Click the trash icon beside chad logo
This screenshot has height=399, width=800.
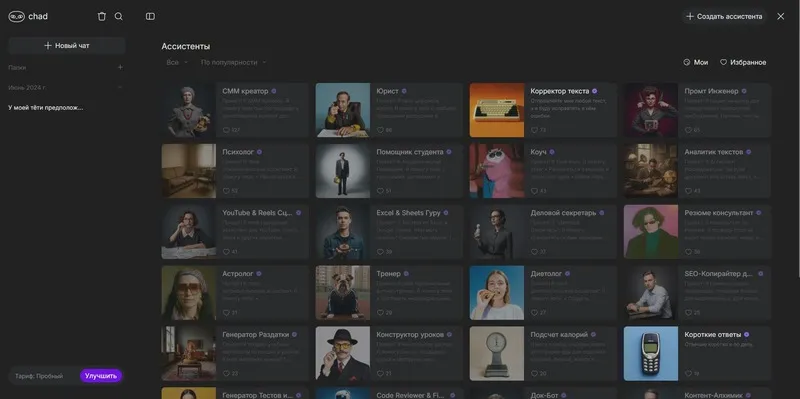pyautogui.click(x=102, y=16)
